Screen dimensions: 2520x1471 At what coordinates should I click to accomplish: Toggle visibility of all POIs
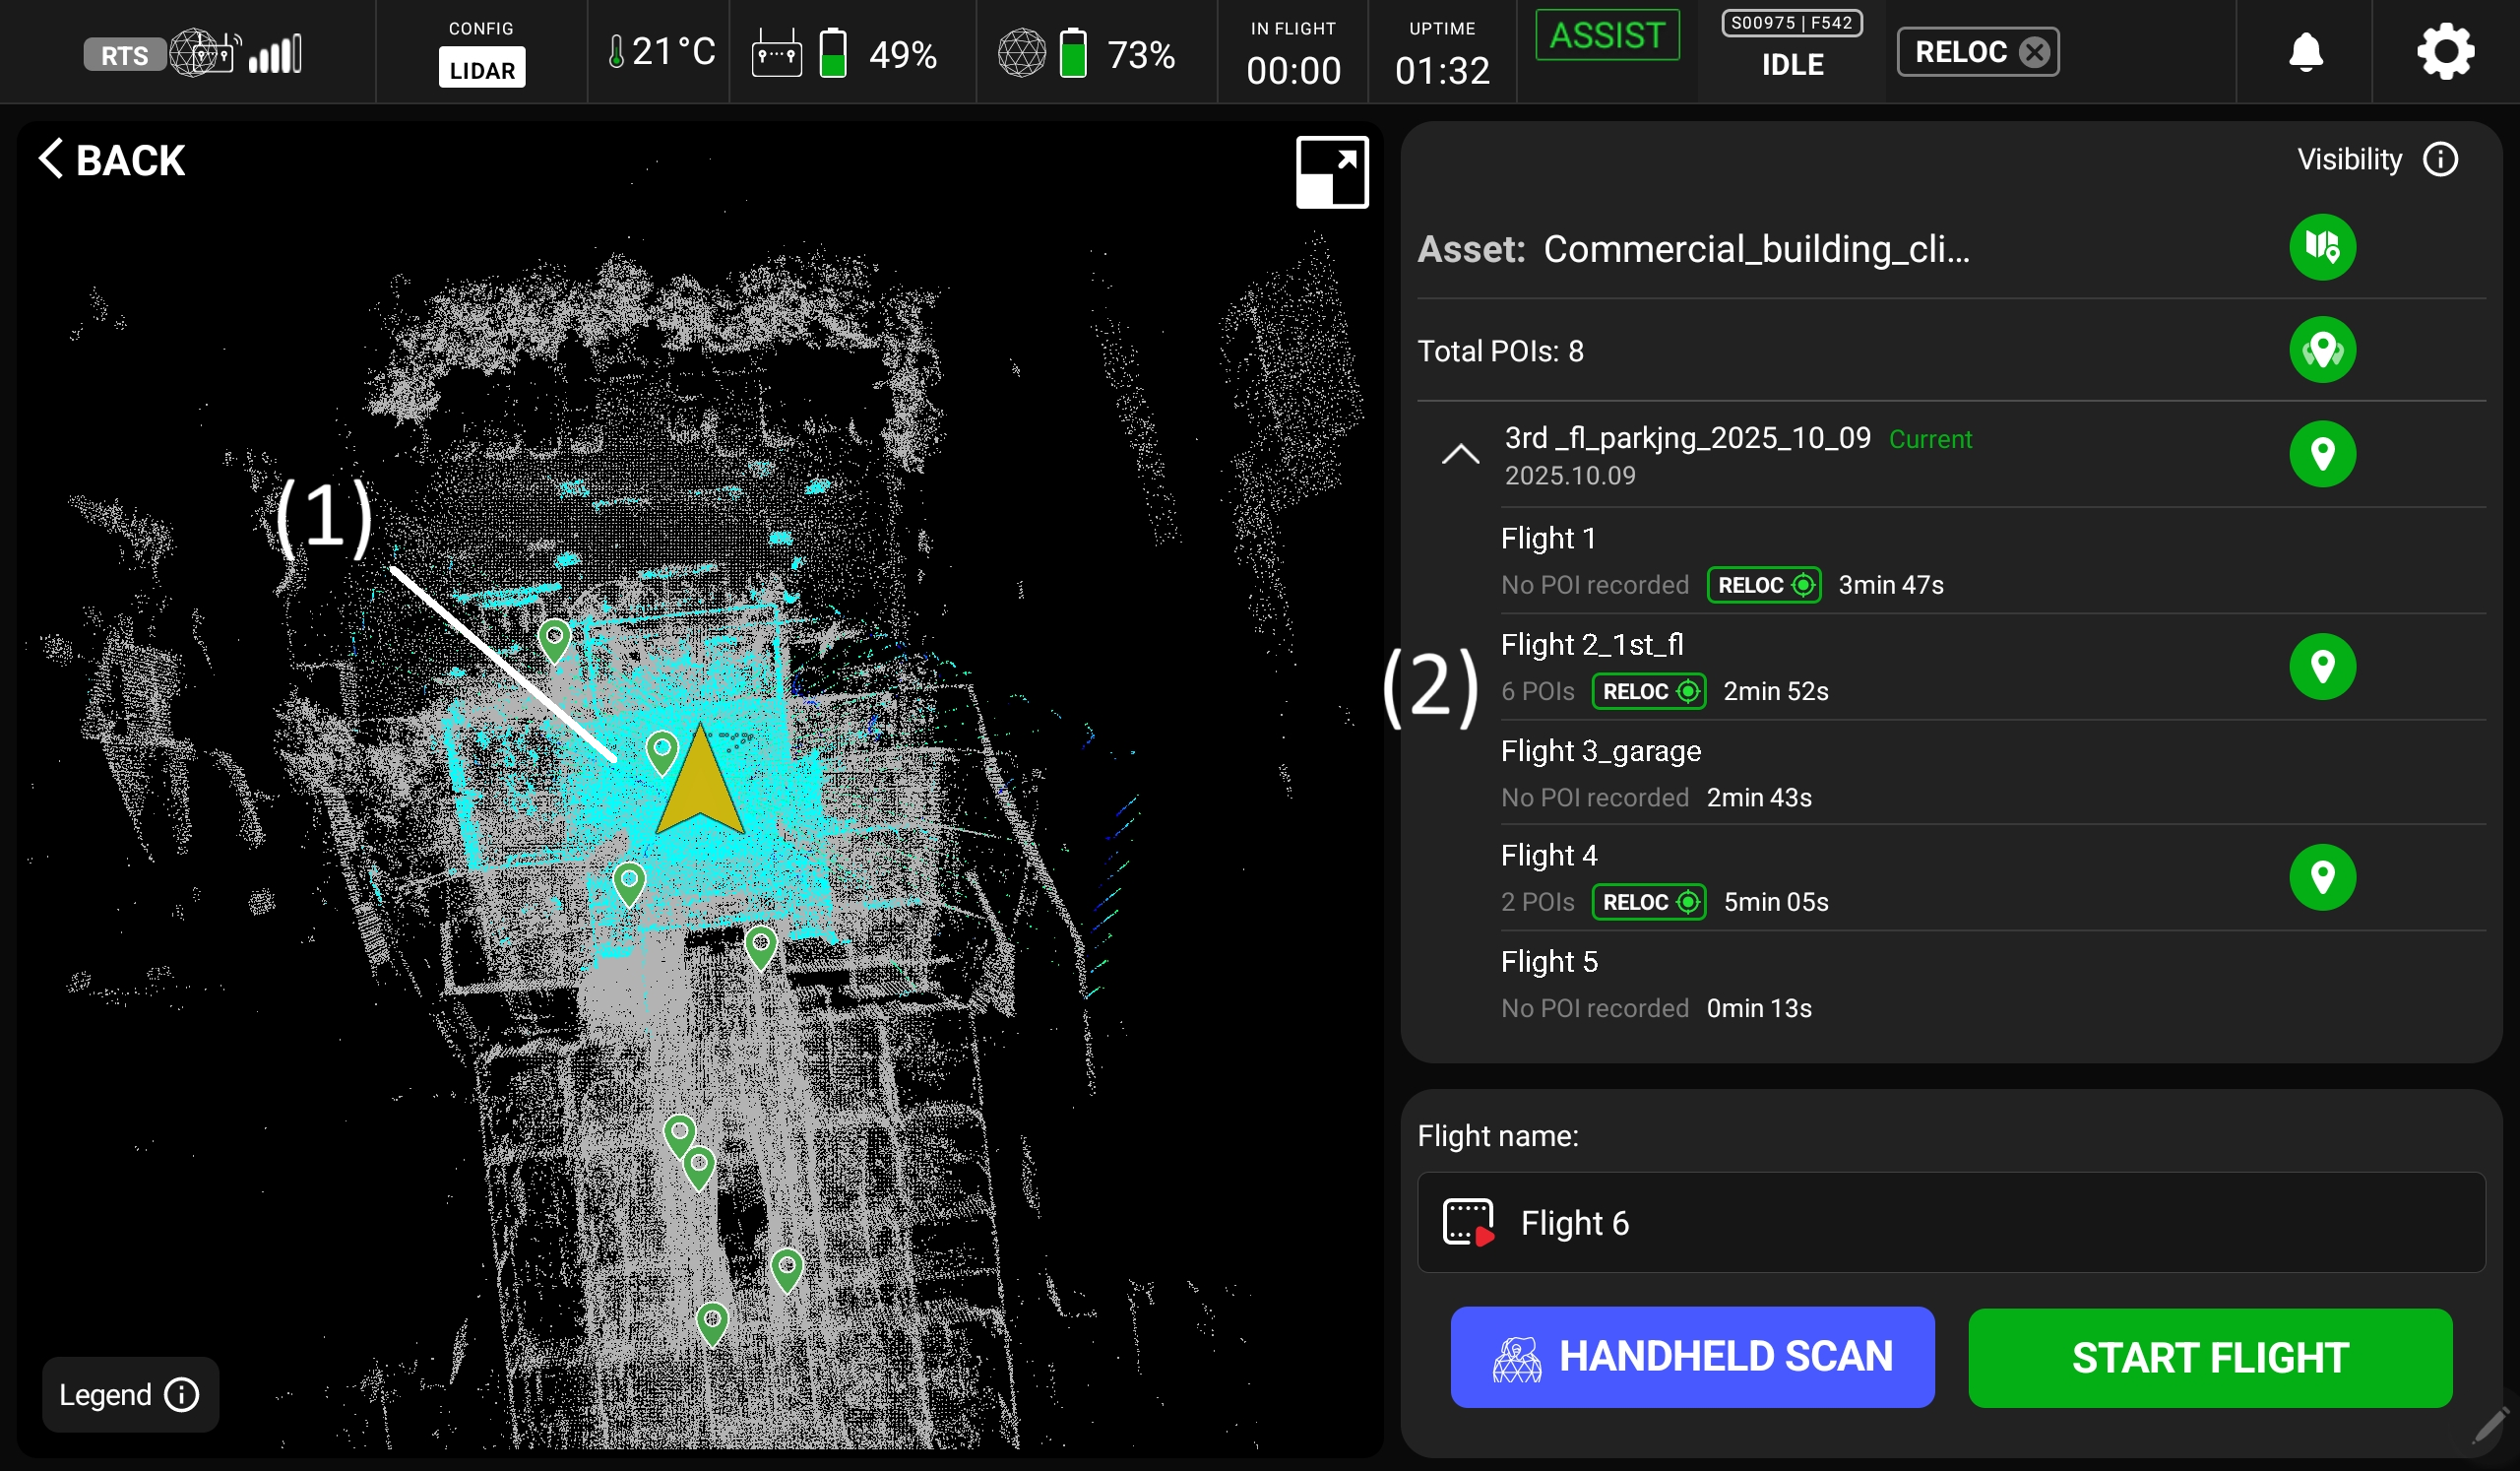[x=2322, y=350]
